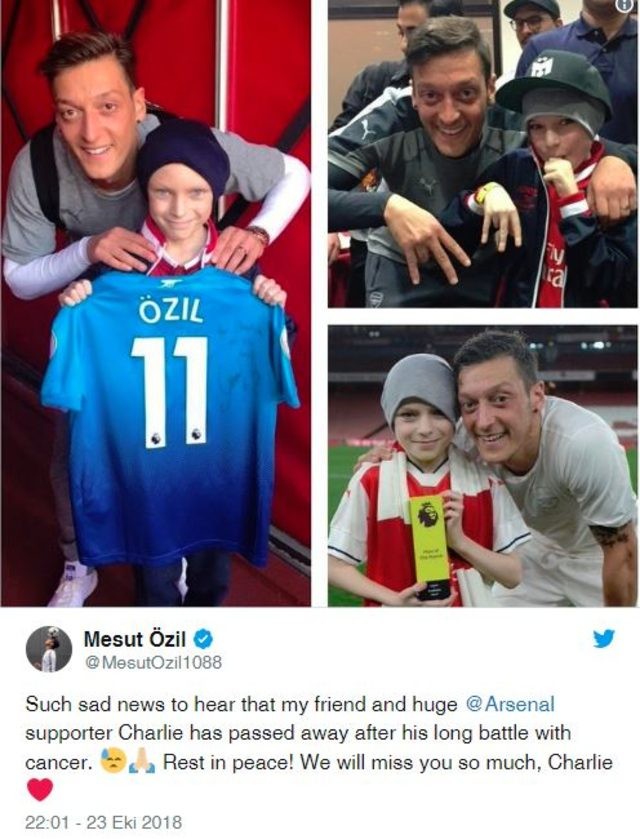Open Mesut Özil's round profile avatar
The image size is (640, 839).
[49, 649]
